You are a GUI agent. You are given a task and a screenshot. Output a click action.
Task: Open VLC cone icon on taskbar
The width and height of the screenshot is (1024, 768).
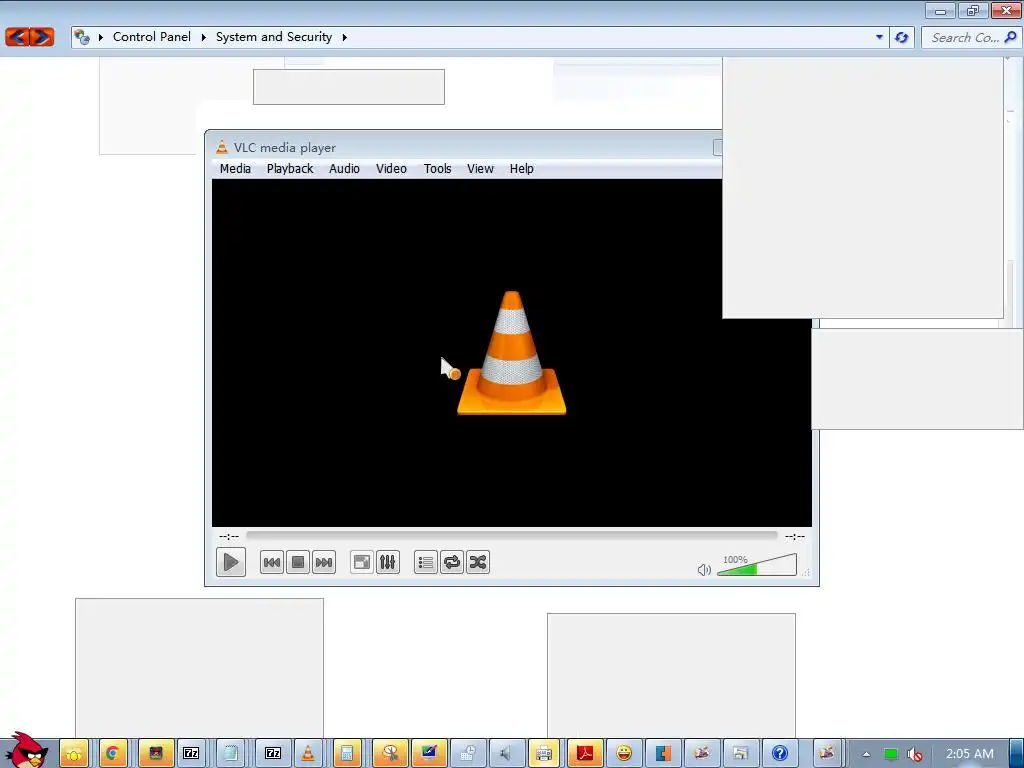coord(308,754)
